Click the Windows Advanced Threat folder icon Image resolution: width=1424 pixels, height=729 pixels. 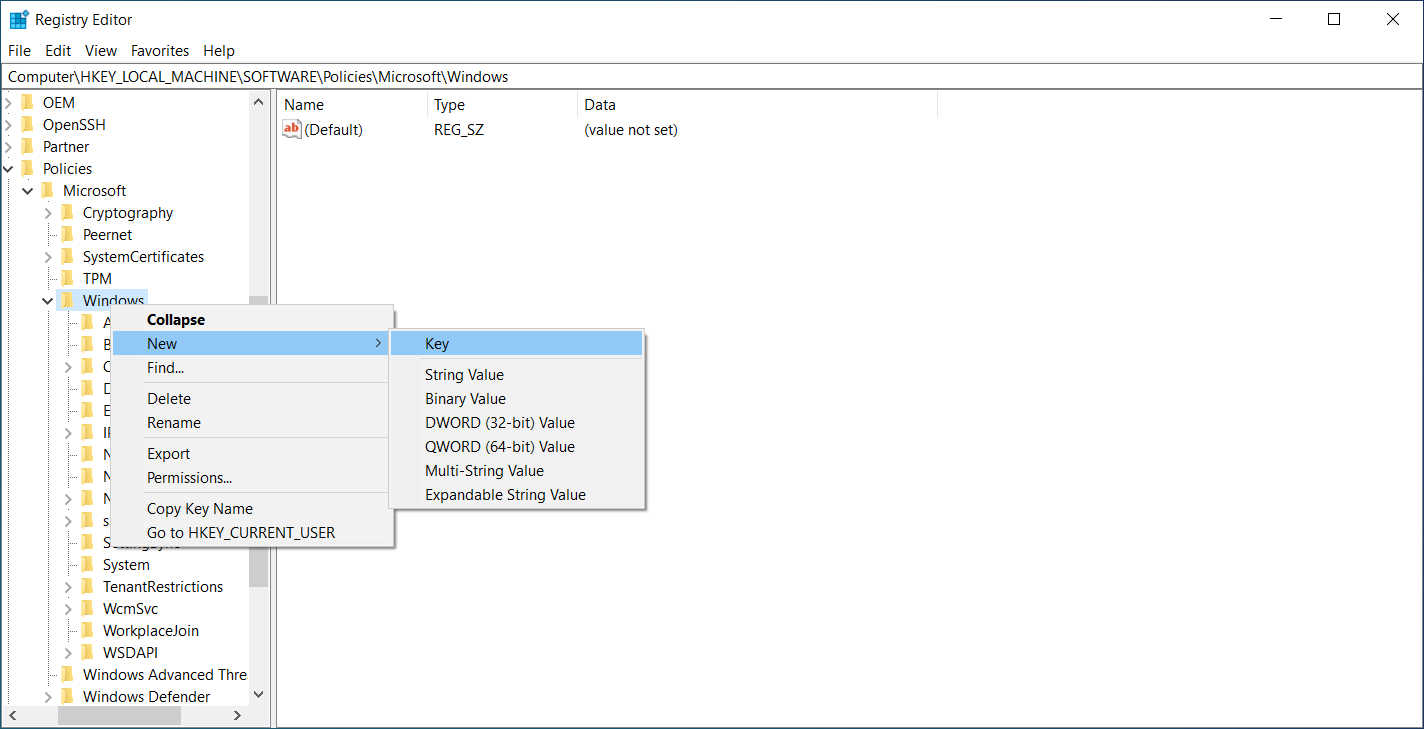tap(68, 674)
